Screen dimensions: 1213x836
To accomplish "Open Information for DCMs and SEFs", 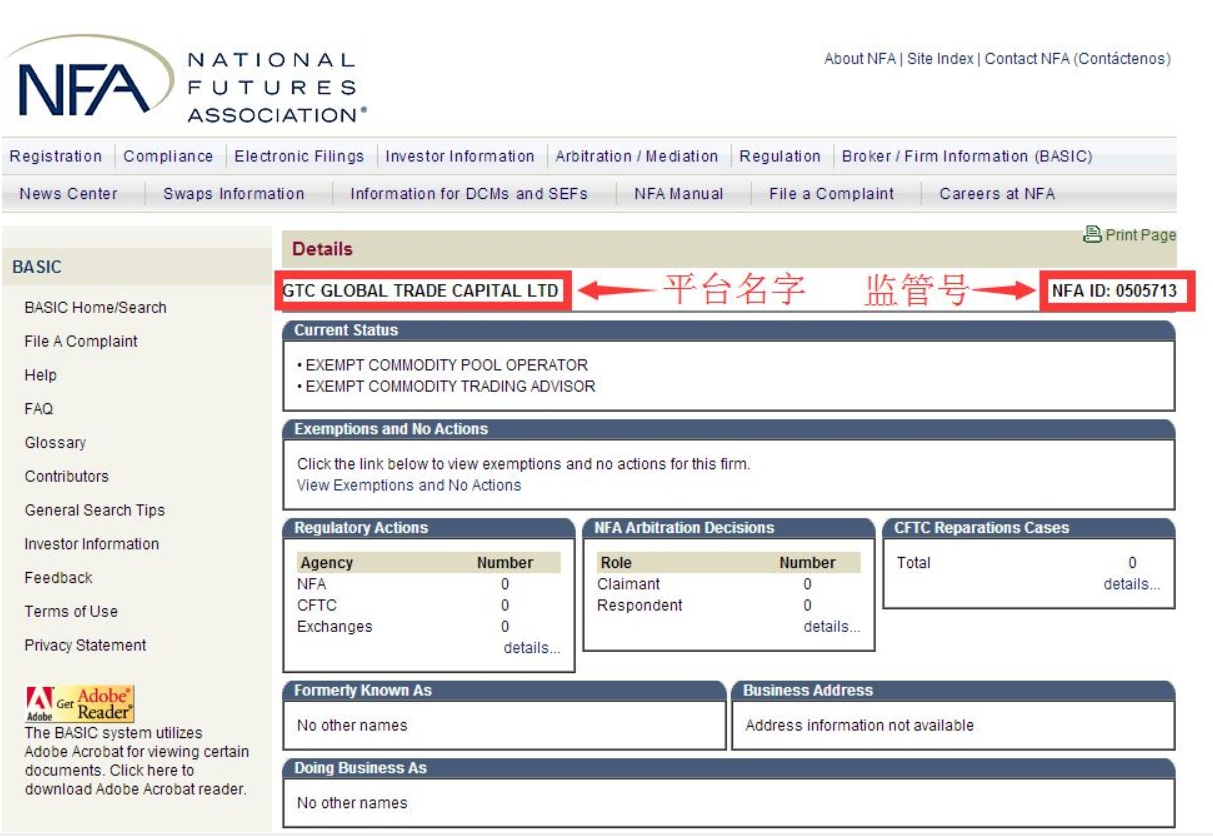I will coord(469,194).
